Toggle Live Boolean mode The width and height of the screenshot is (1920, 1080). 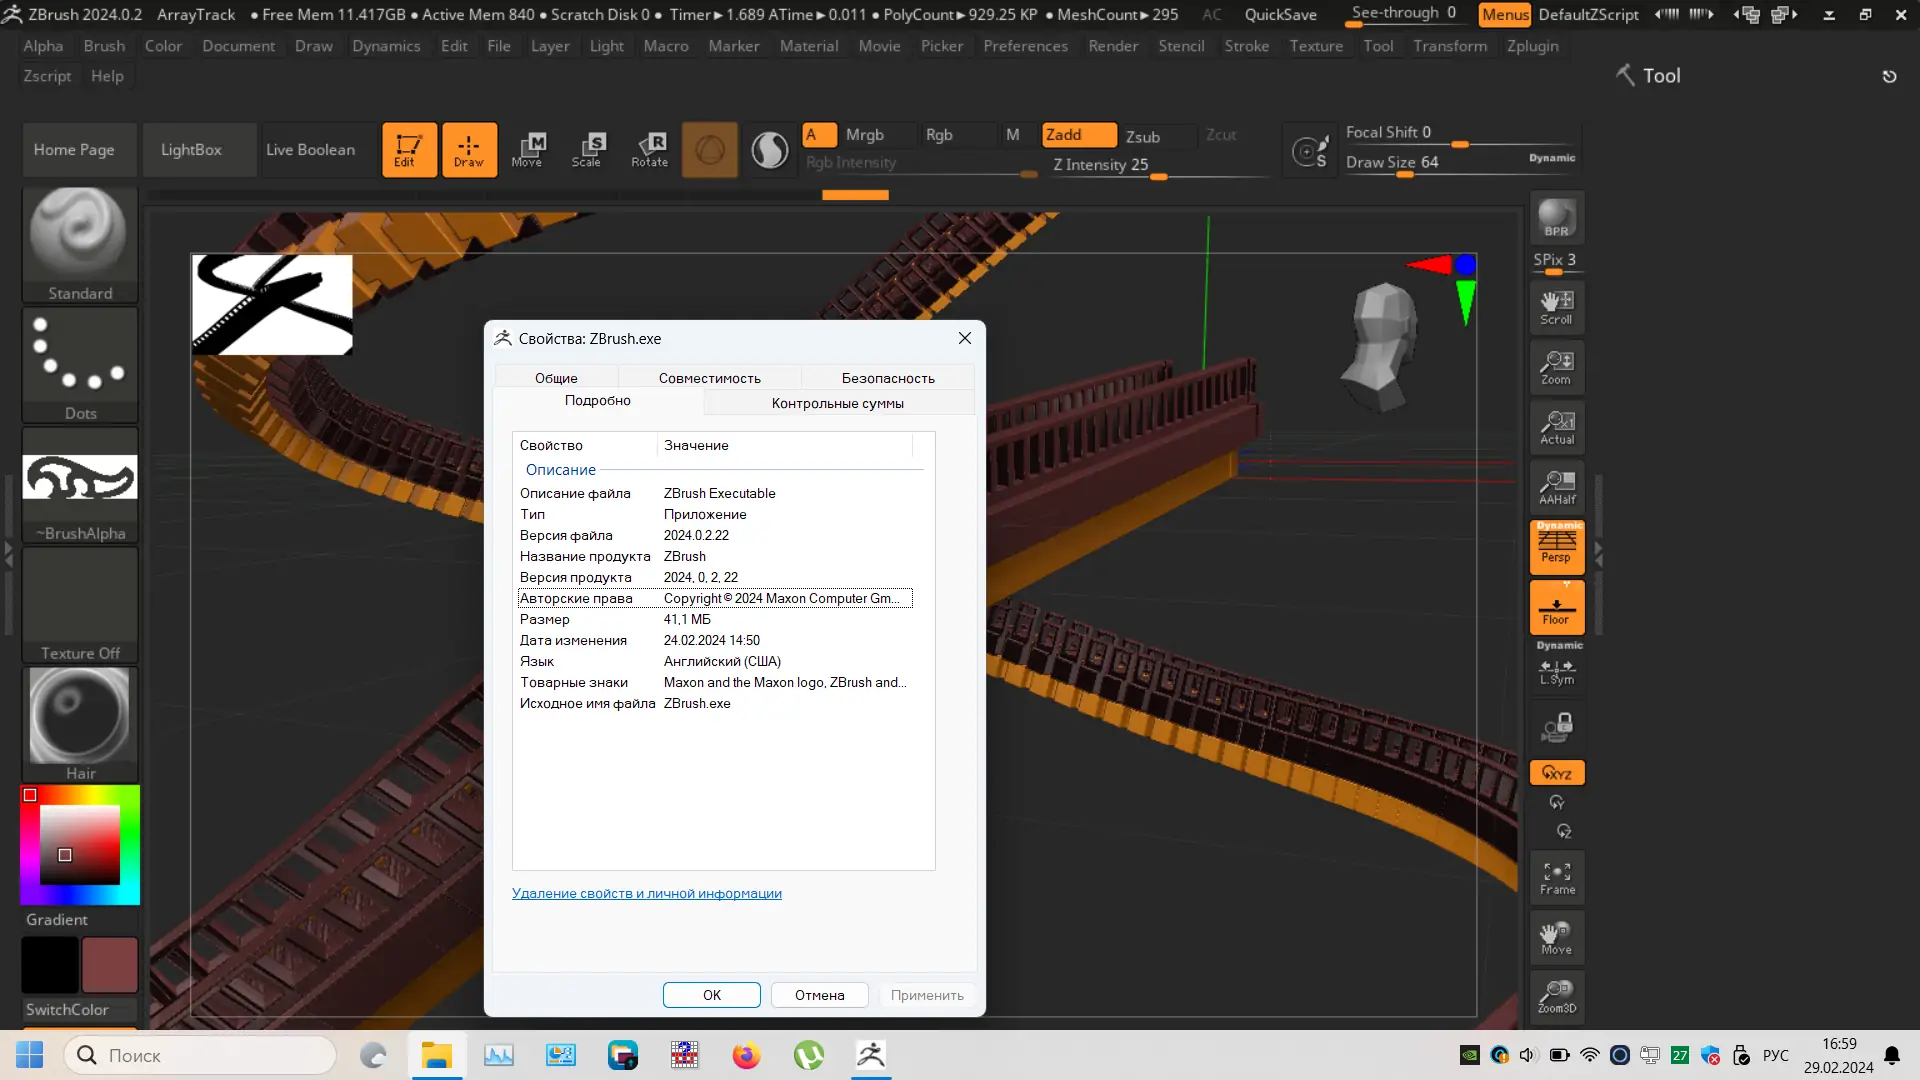click(x=310, y=149)
